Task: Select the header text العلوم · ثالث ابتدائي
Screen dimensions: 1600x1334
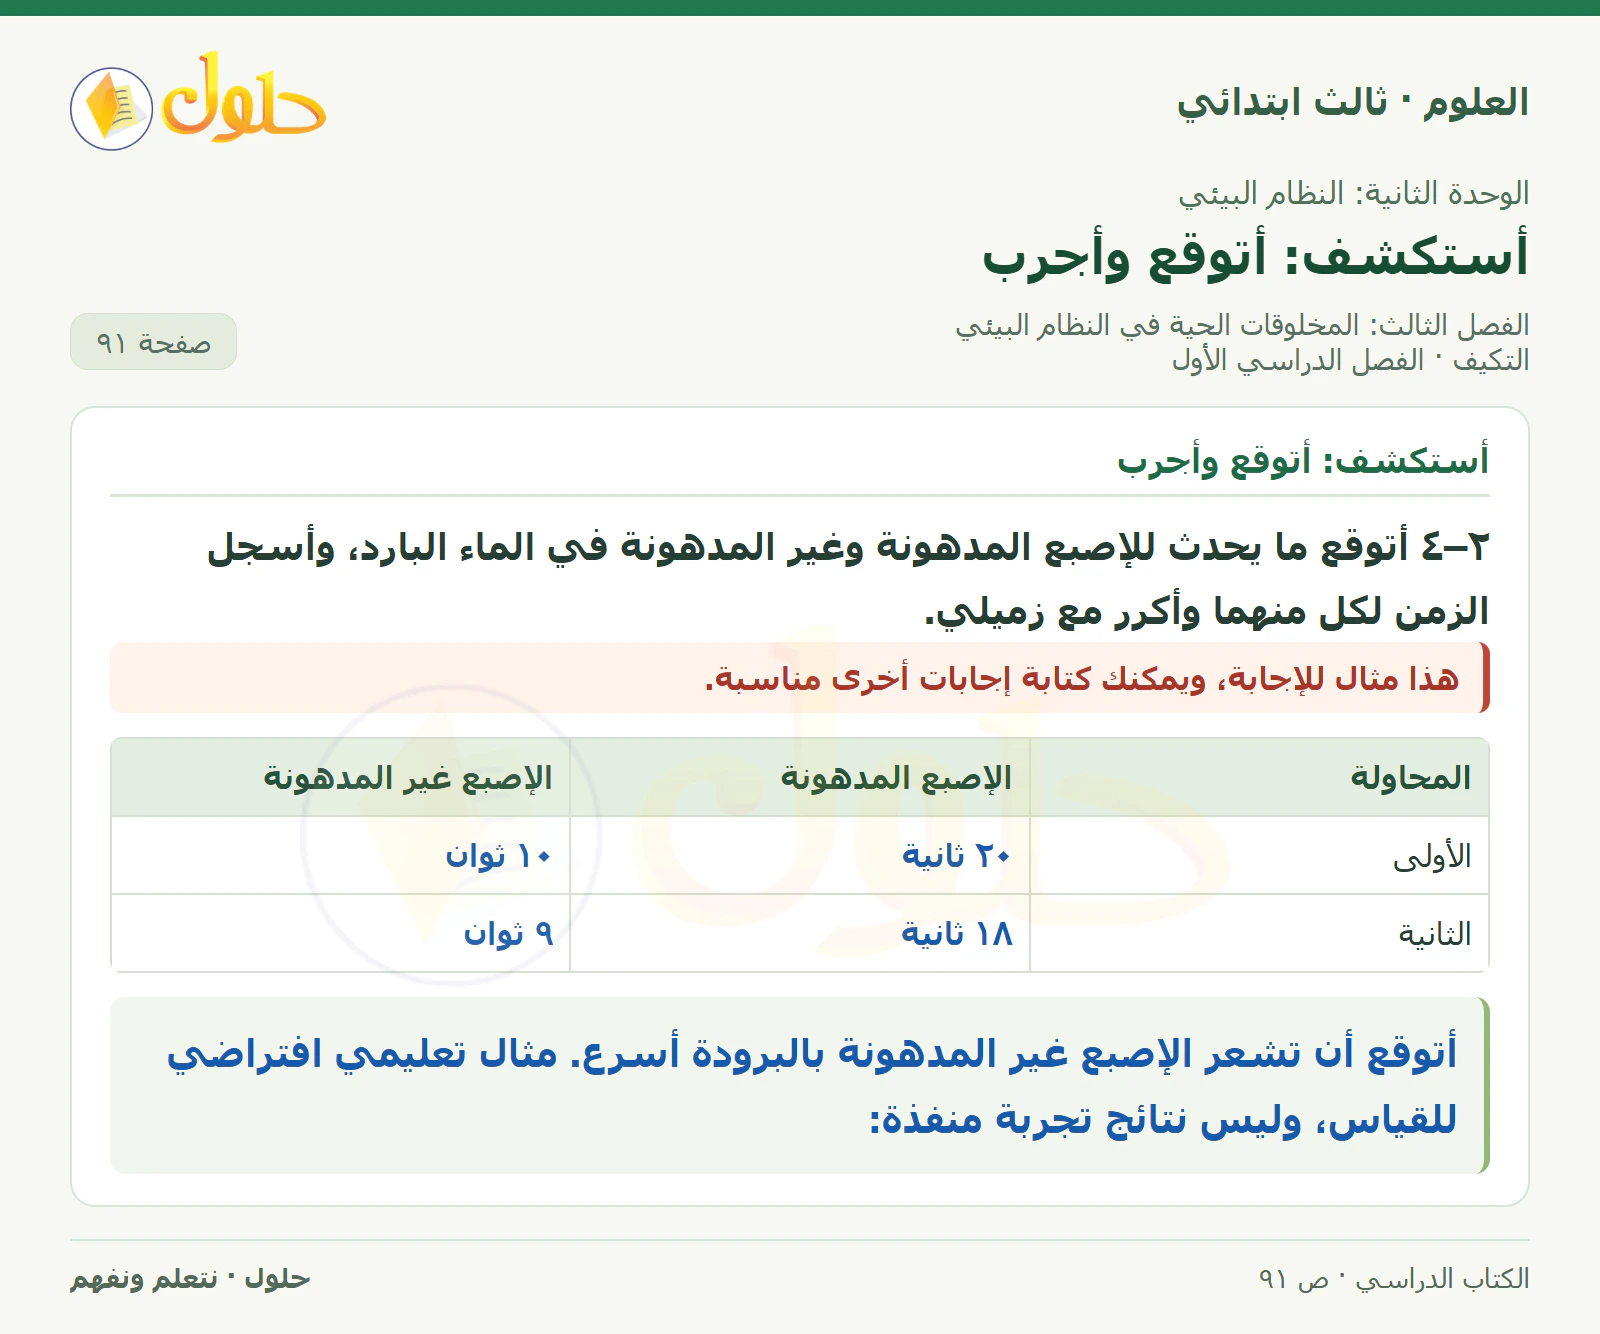Action: (x=1352, y=102)
